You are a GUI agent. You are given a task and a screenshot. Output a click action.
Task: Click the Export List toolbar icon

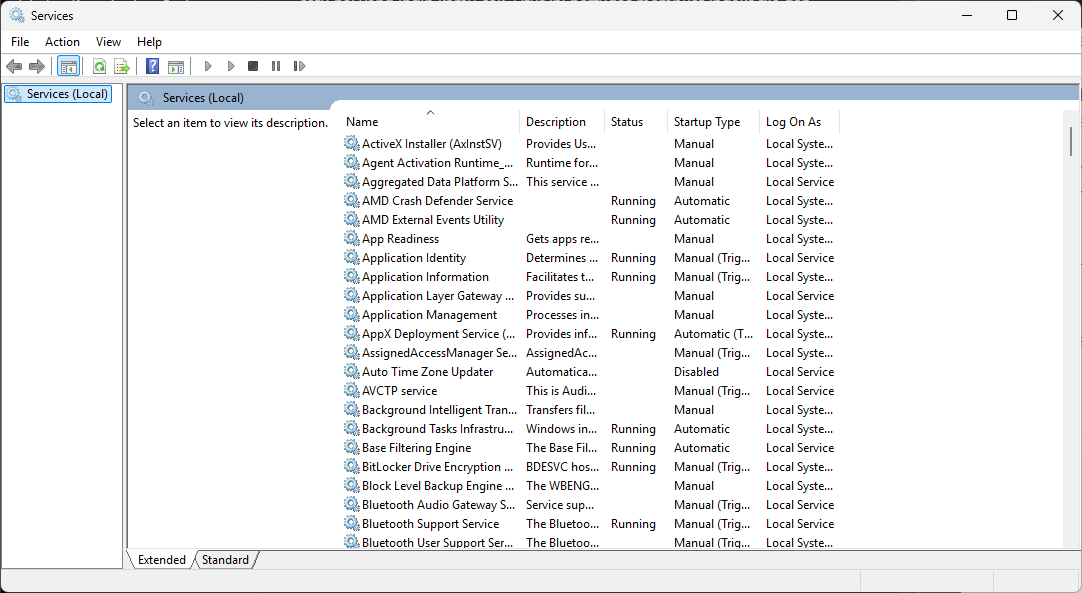(122, 66)
